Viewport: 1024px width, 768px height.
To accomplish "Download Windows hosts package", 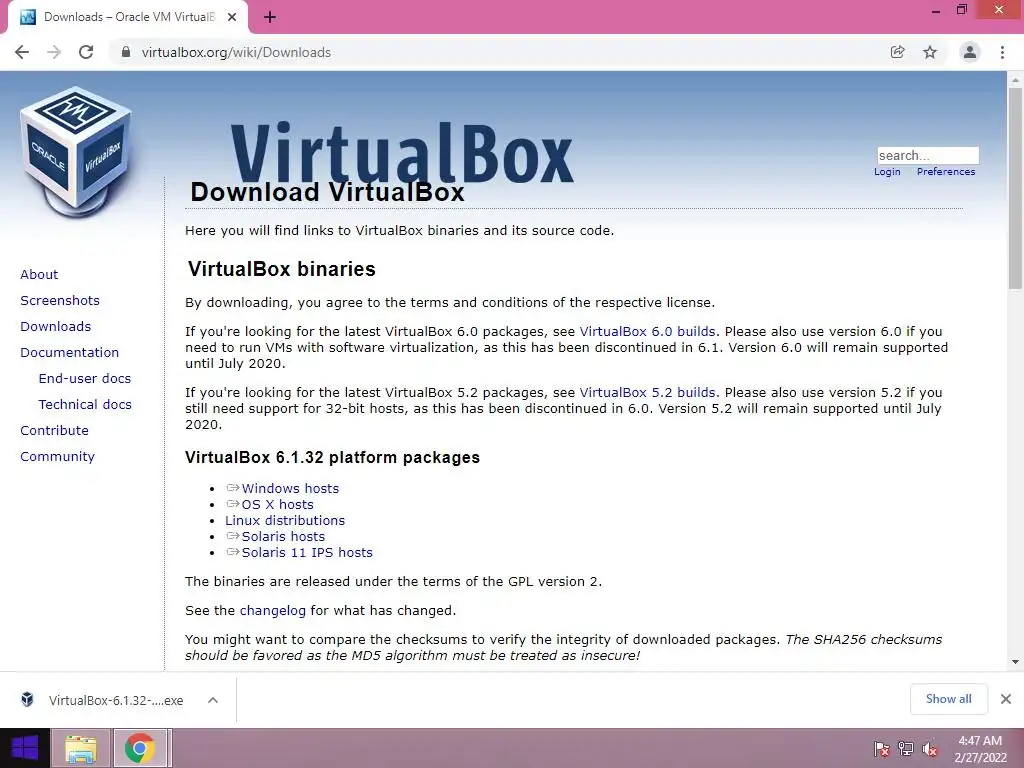I will 290,488.
